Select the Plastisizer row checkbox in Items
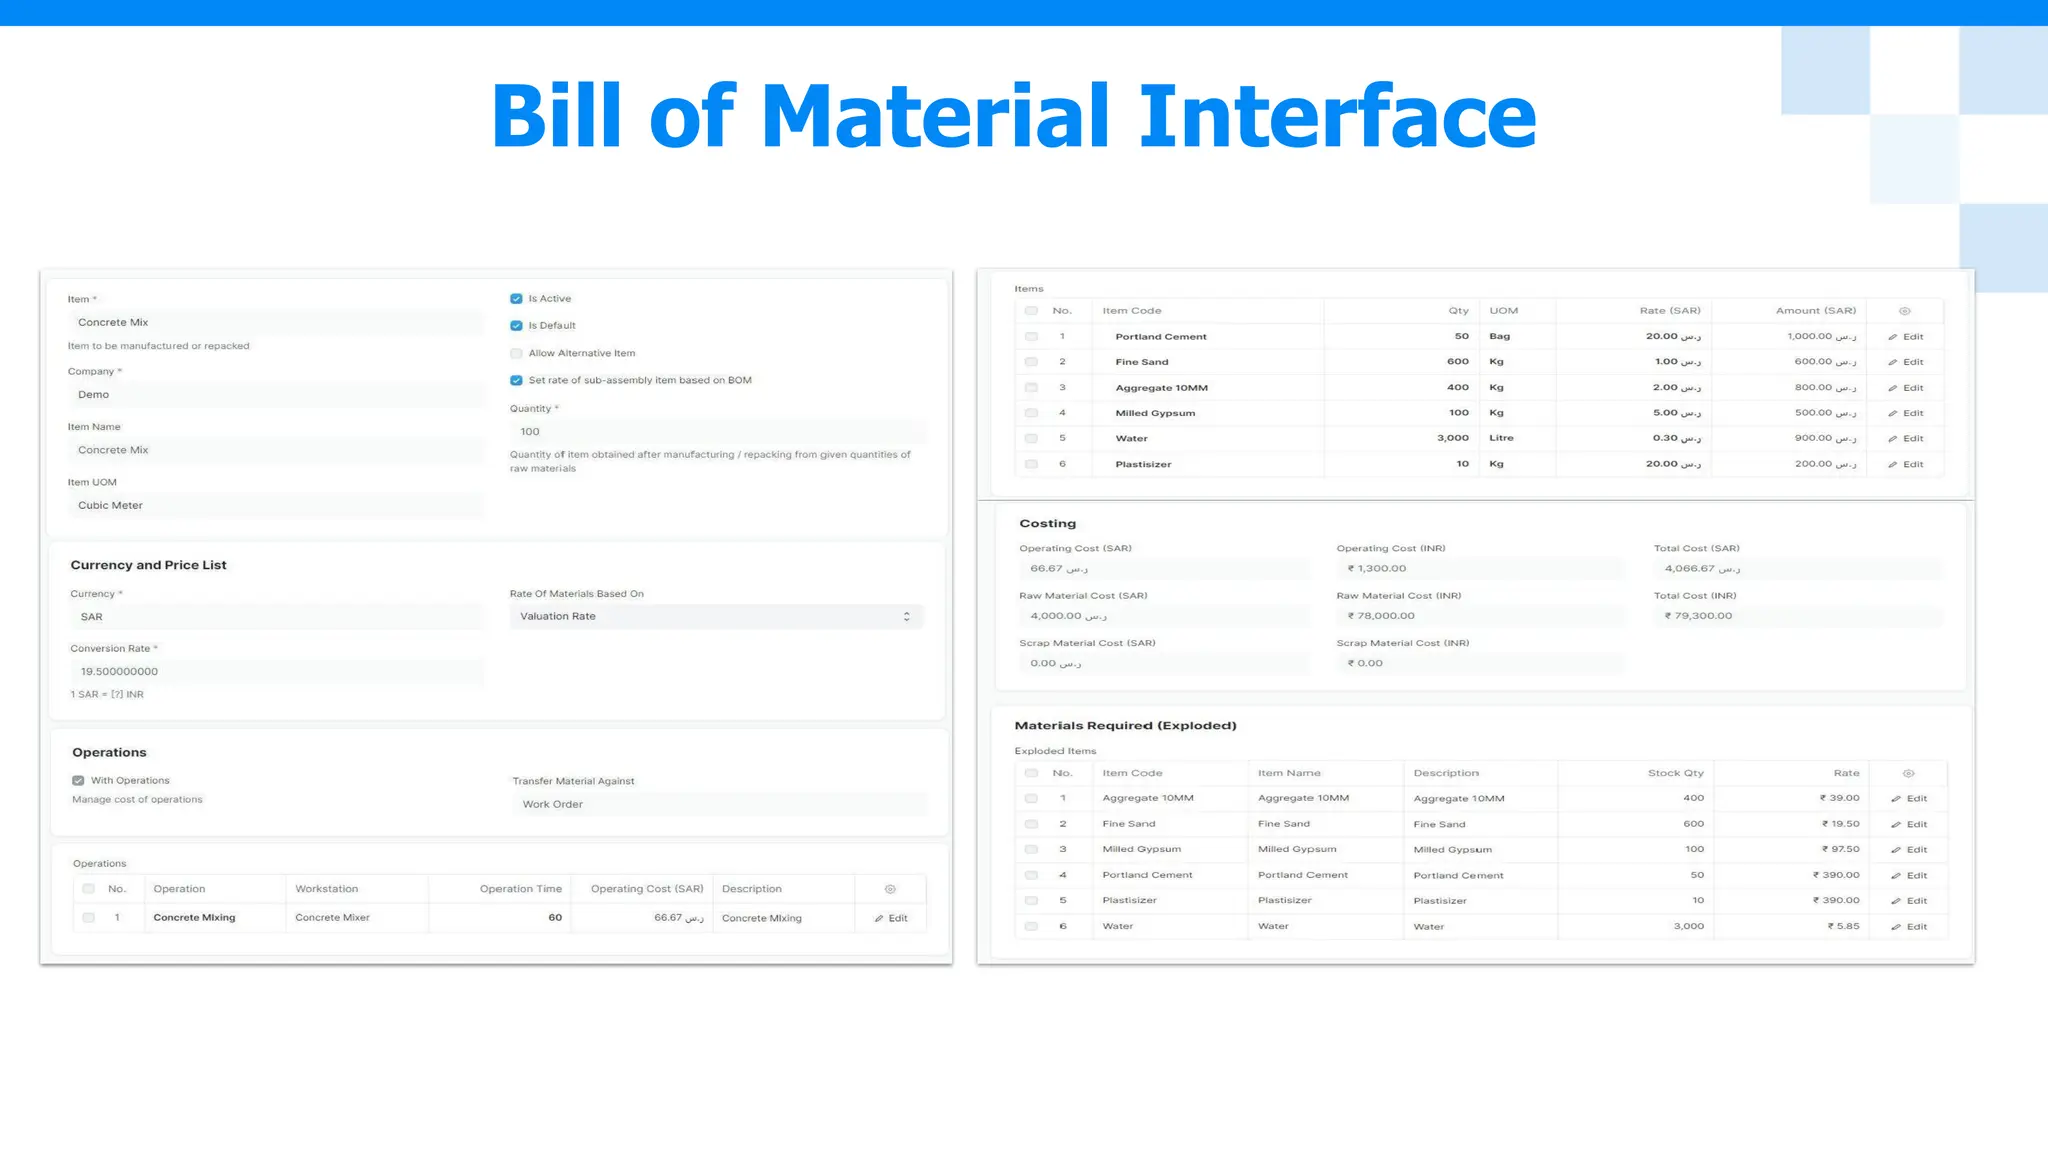Viewport: 2048px width, 1152px height. (x=1031, y=464)
